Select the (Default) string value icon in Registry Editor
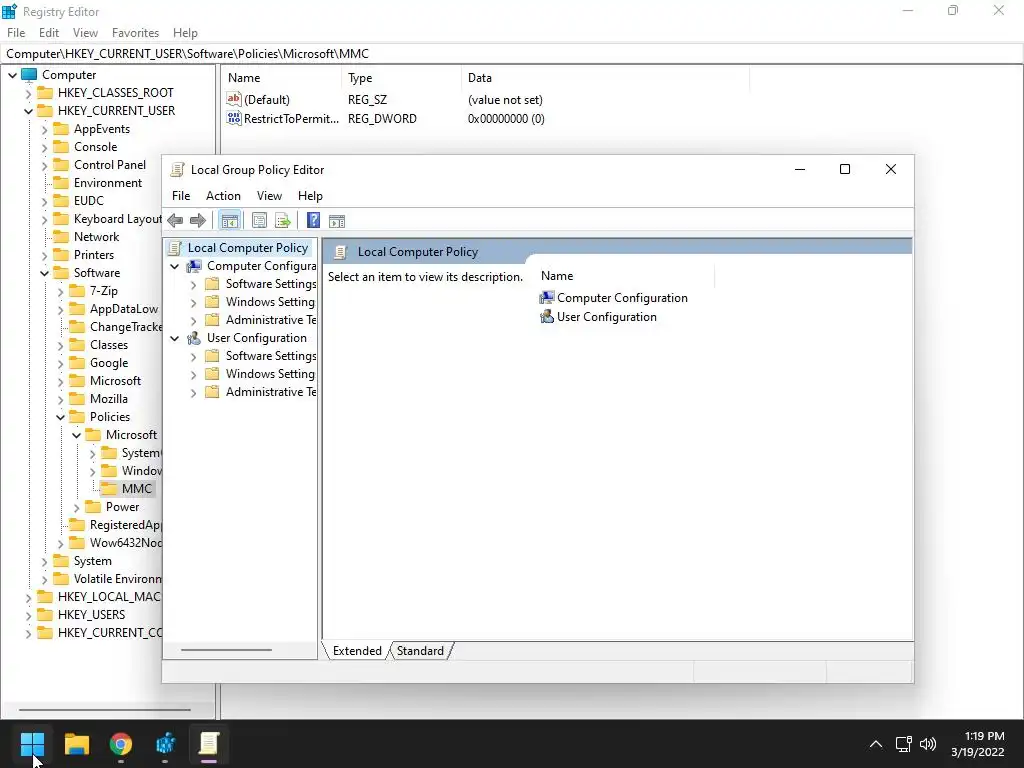 234,99
